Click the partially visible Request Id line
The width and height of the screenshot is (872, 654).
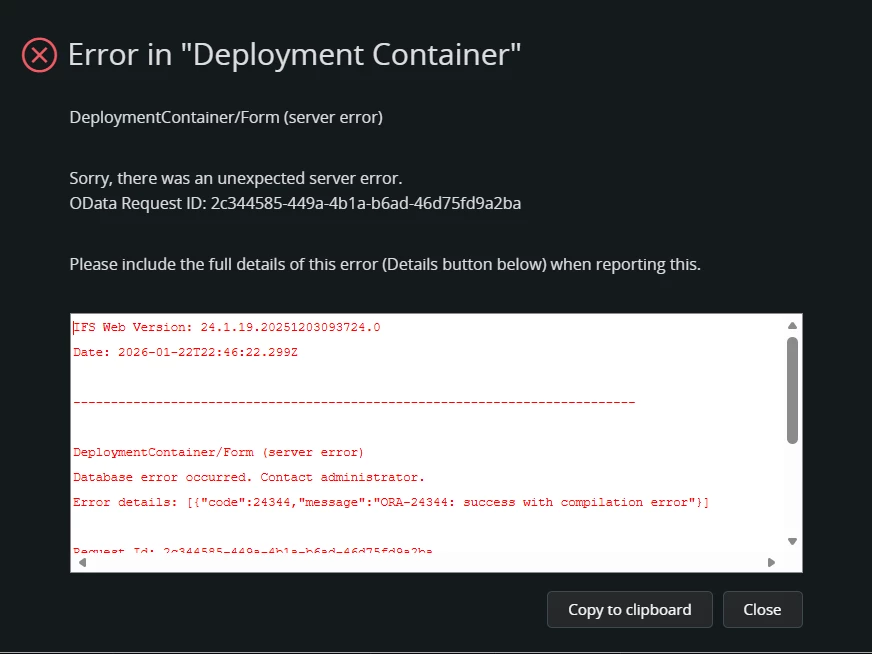click(x=252, y=550)
